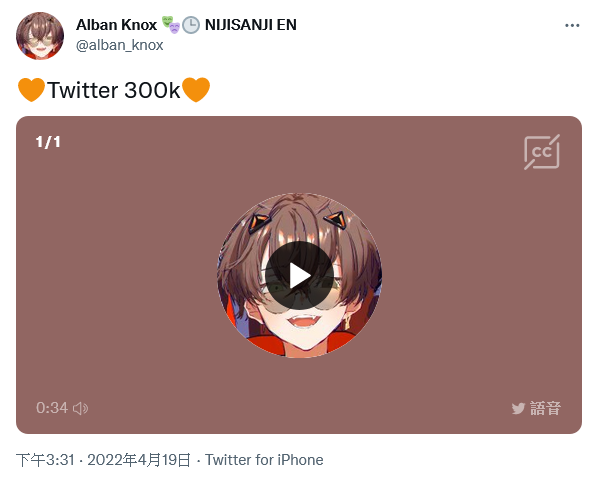Screen dimensions: 598x486
Task: Click the 0:34 duration label
Action: point(52,408)
